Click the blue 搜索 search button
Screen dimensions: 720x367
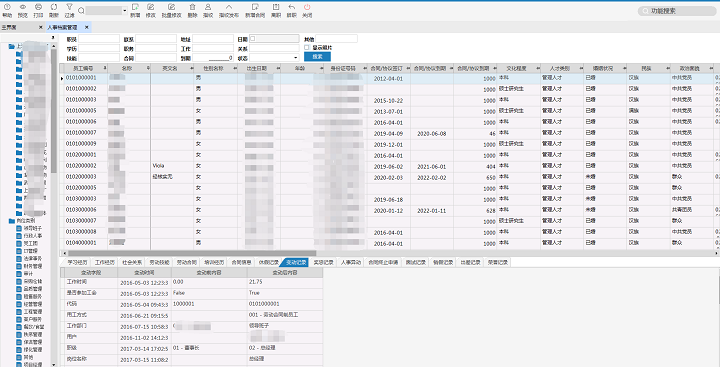pos(317,57)
